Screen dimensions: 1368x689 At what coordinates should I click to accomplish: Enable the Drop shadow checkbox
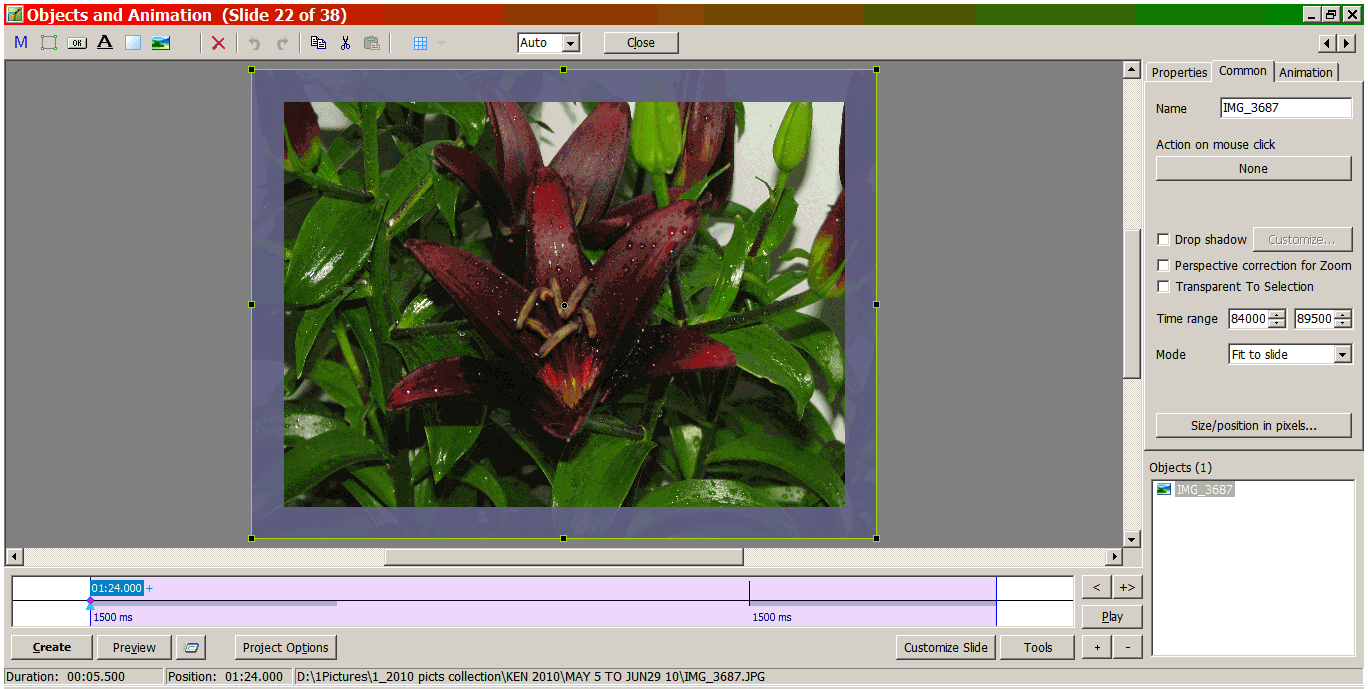1163,240
